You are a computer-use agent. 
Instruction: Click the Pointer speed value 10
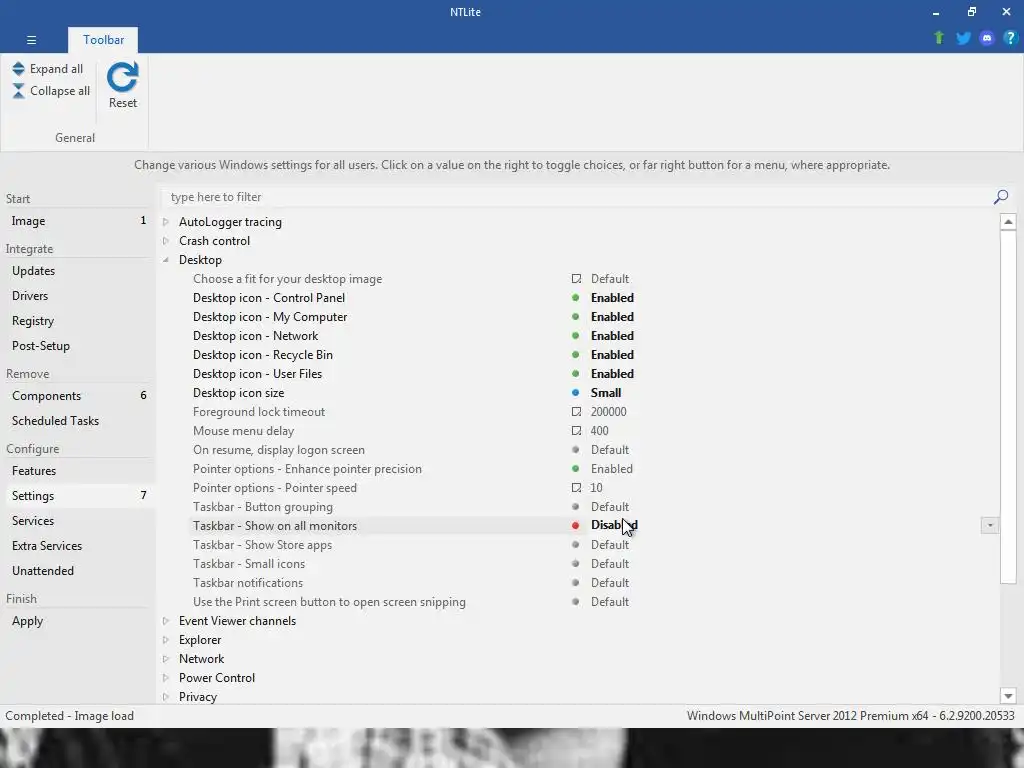pyautogui.click(x=597, y=488)
